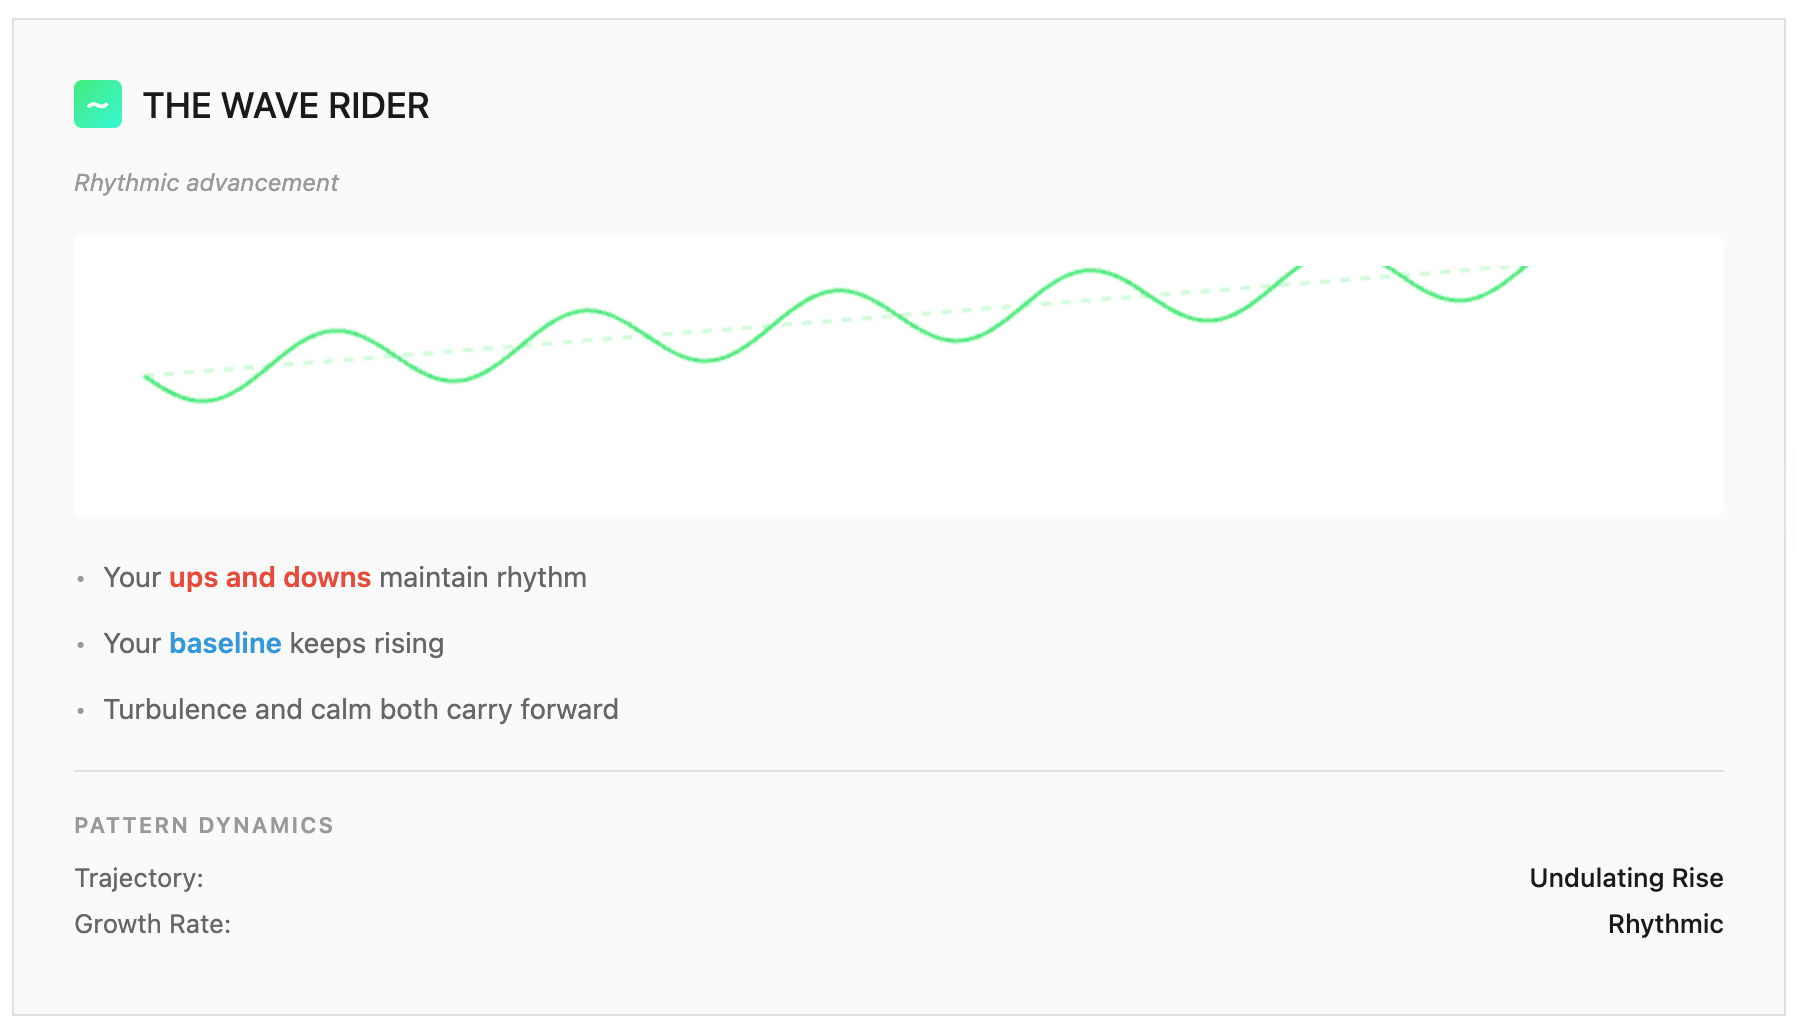This screenshot has width=1796, height=1028.
Task: Select THE WAVE RIDER heading
Action: (286, 105)
